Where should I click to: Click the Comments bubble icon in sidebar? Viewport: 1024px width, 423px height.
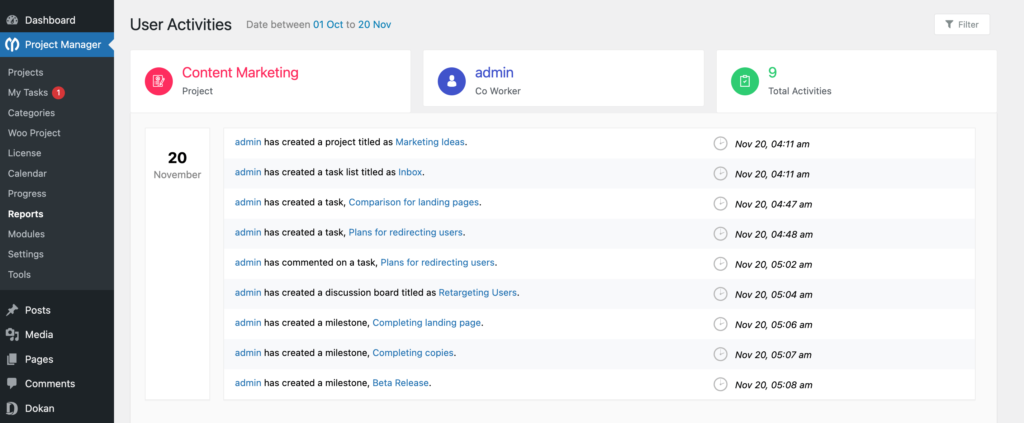click(x=11, y=383)
